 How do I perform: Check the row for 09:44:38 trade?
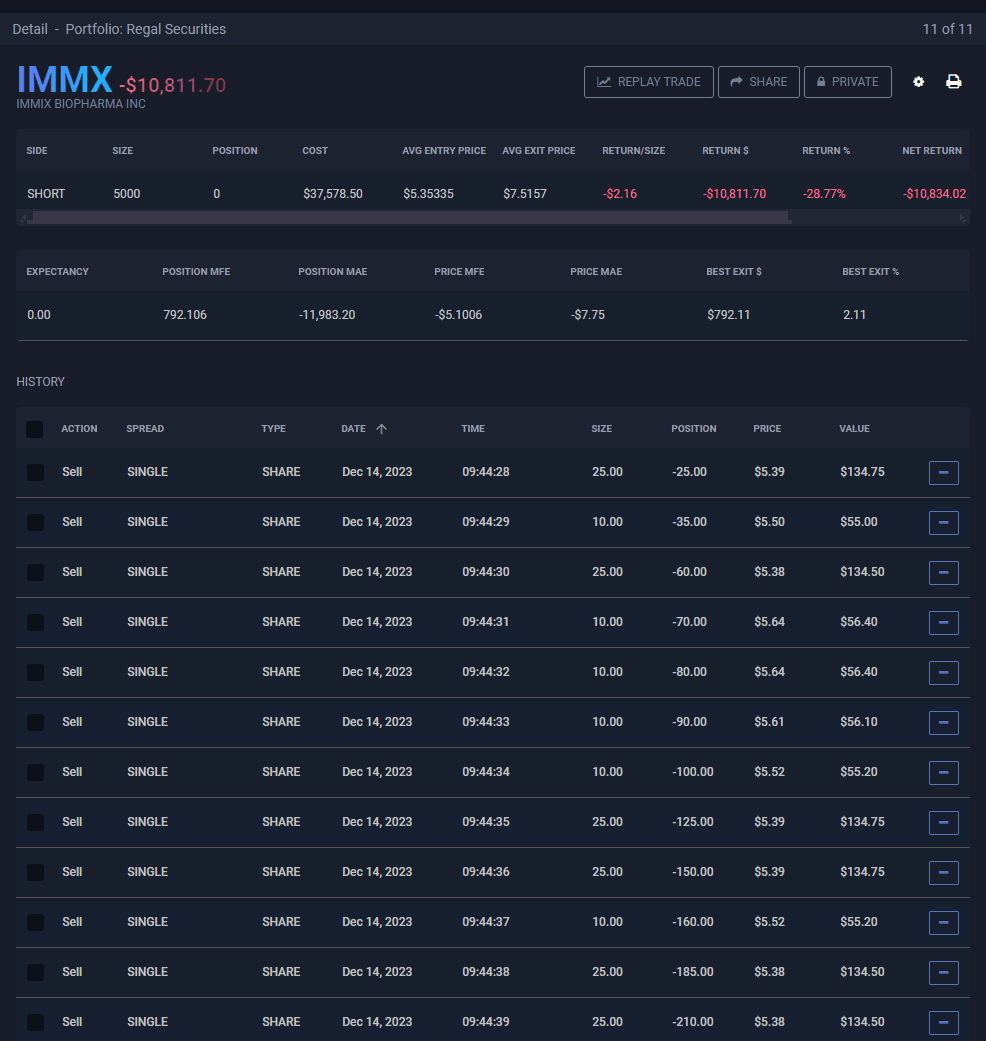(35, 972)
